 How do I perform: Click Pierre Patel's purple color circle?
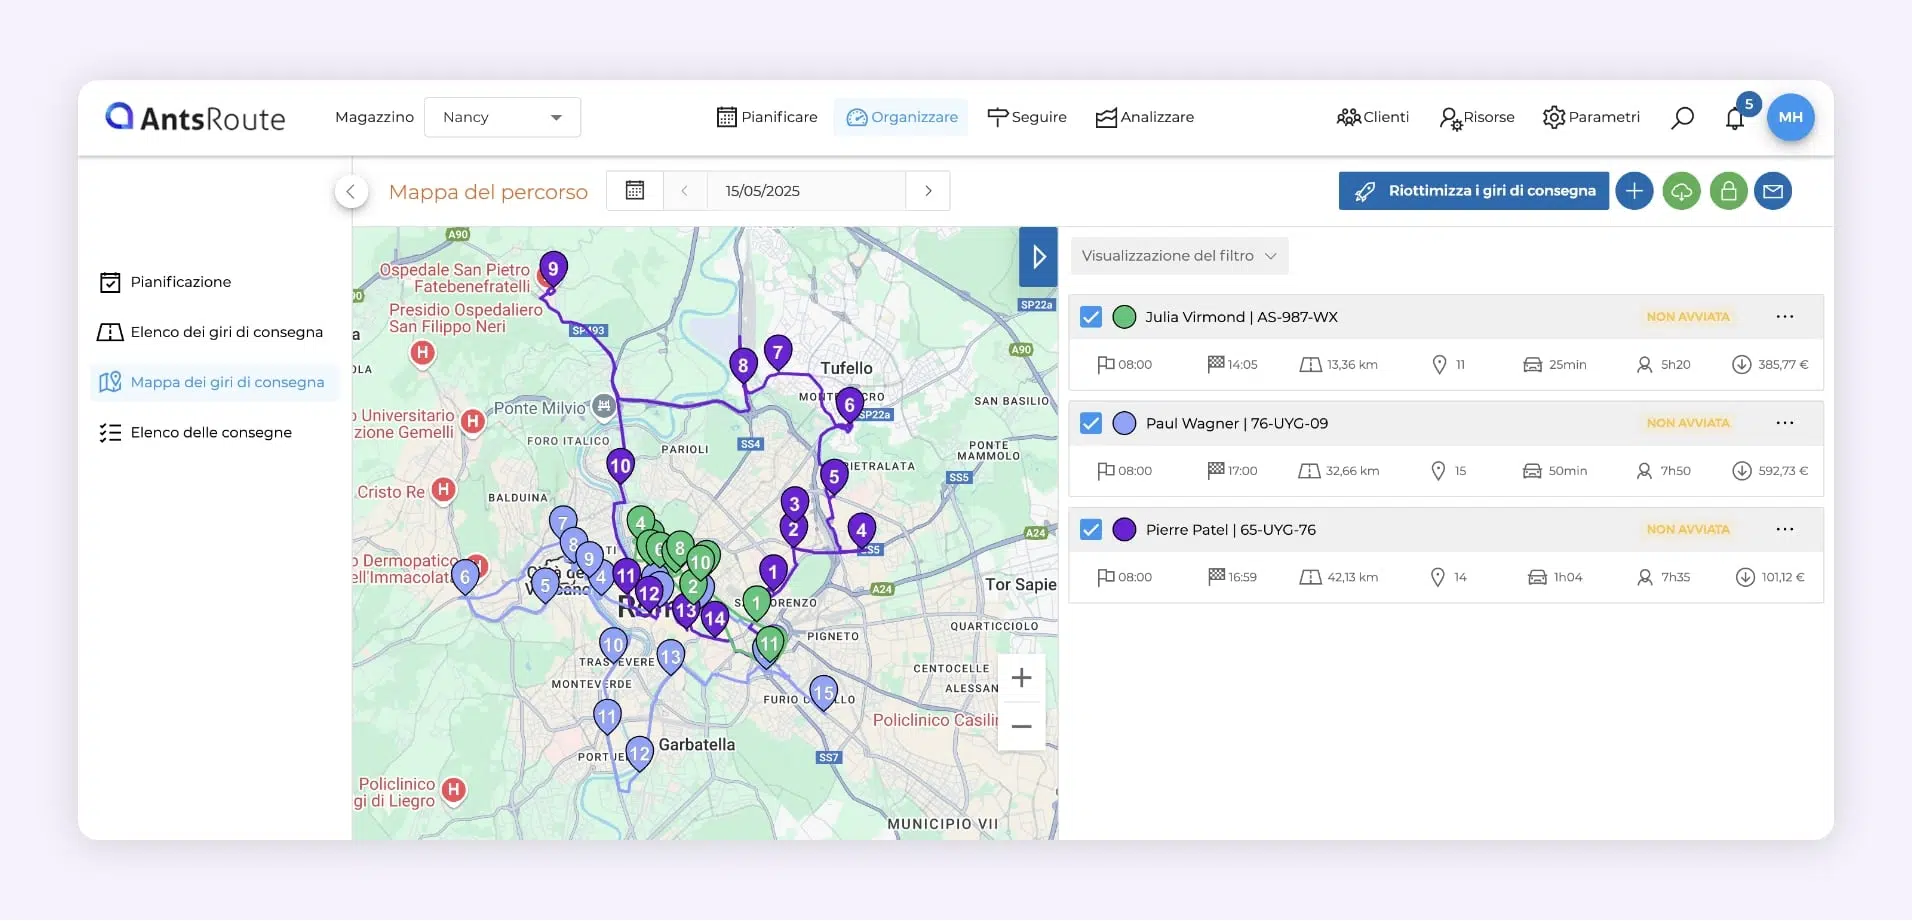(1125, 530)
